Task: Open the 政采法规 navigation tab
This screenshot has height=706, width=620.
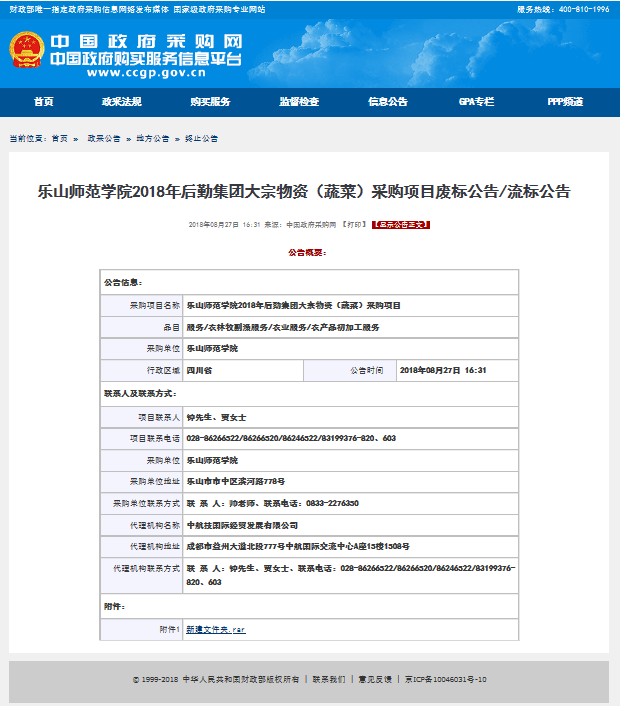Action: tap(121, 102)
